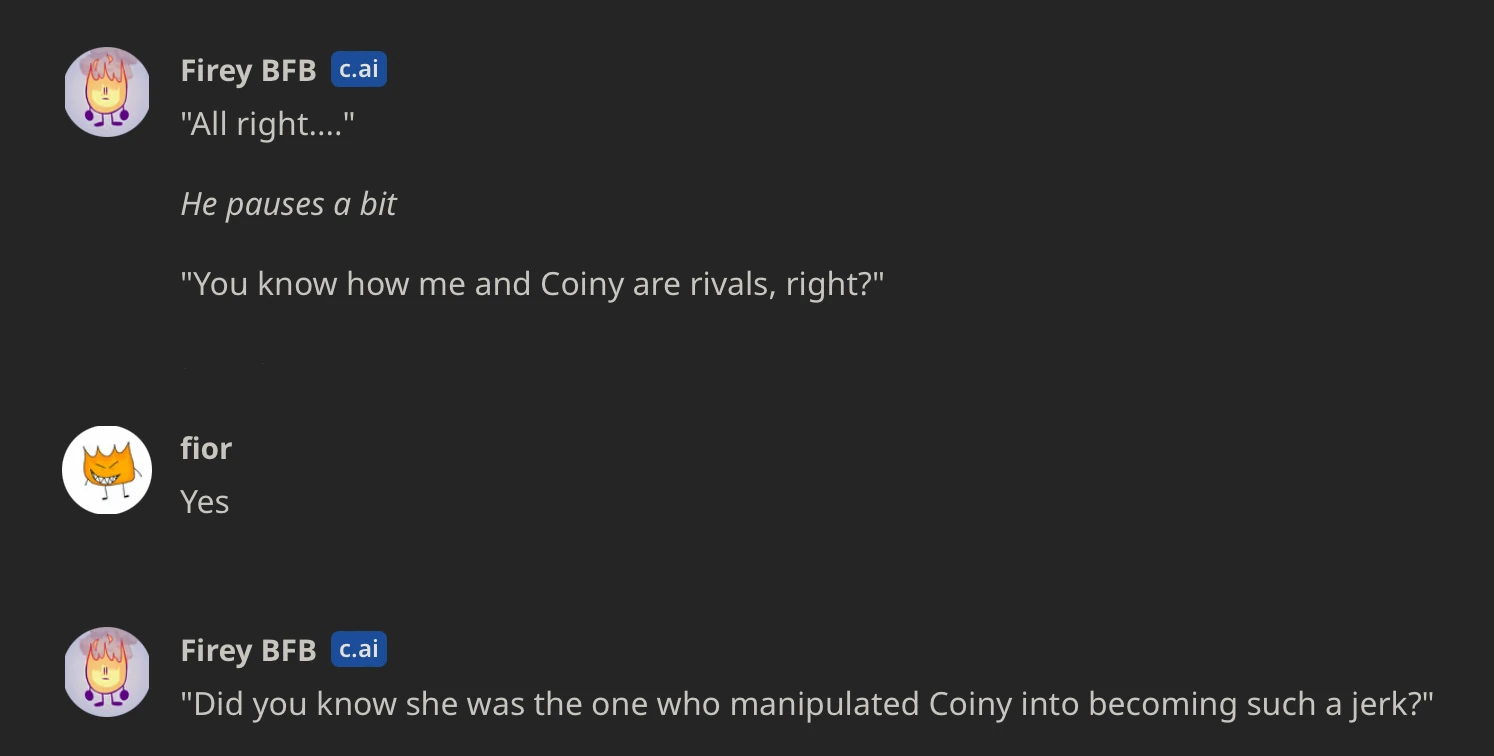
Task: Select the 'Firey BFB' username at the top
Action: click(x=248, y=70)
